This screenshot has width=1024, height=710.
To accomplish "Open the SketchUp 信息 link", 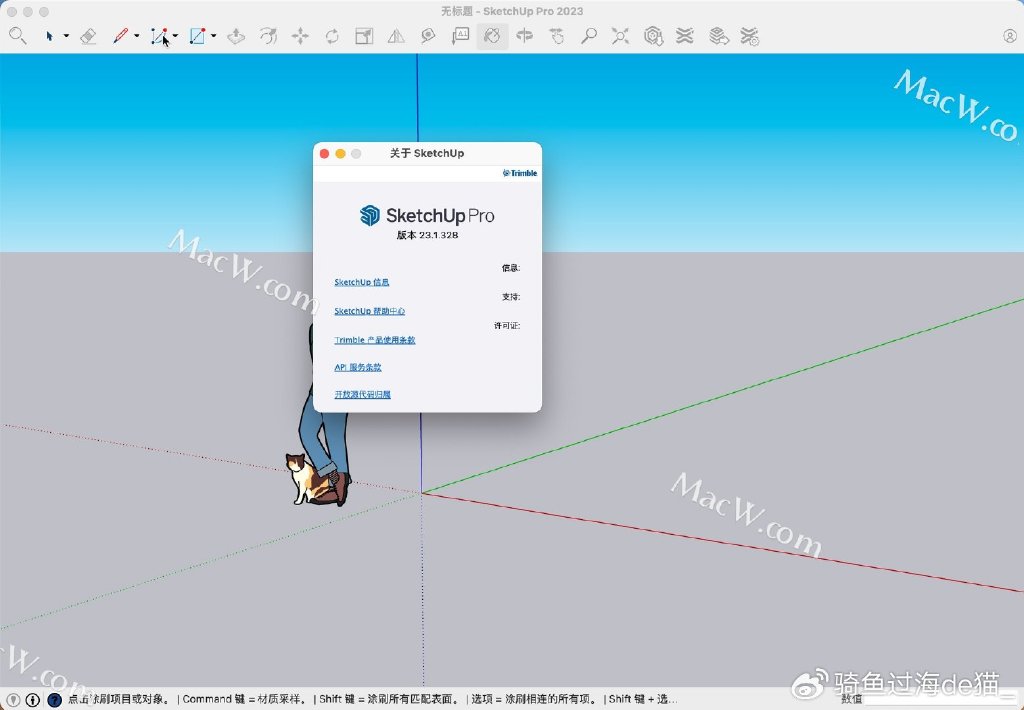I will (x=362, y=282).
